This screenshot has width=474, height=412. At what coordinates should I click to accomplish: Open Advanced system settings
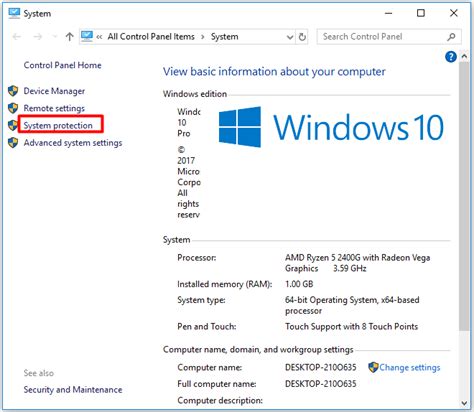point(73,143)
